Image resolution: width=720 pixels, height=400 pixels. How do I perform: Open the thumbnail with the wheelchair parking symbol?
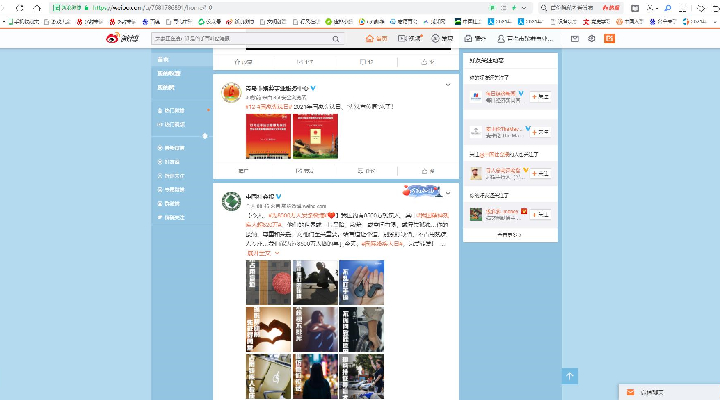268,377
